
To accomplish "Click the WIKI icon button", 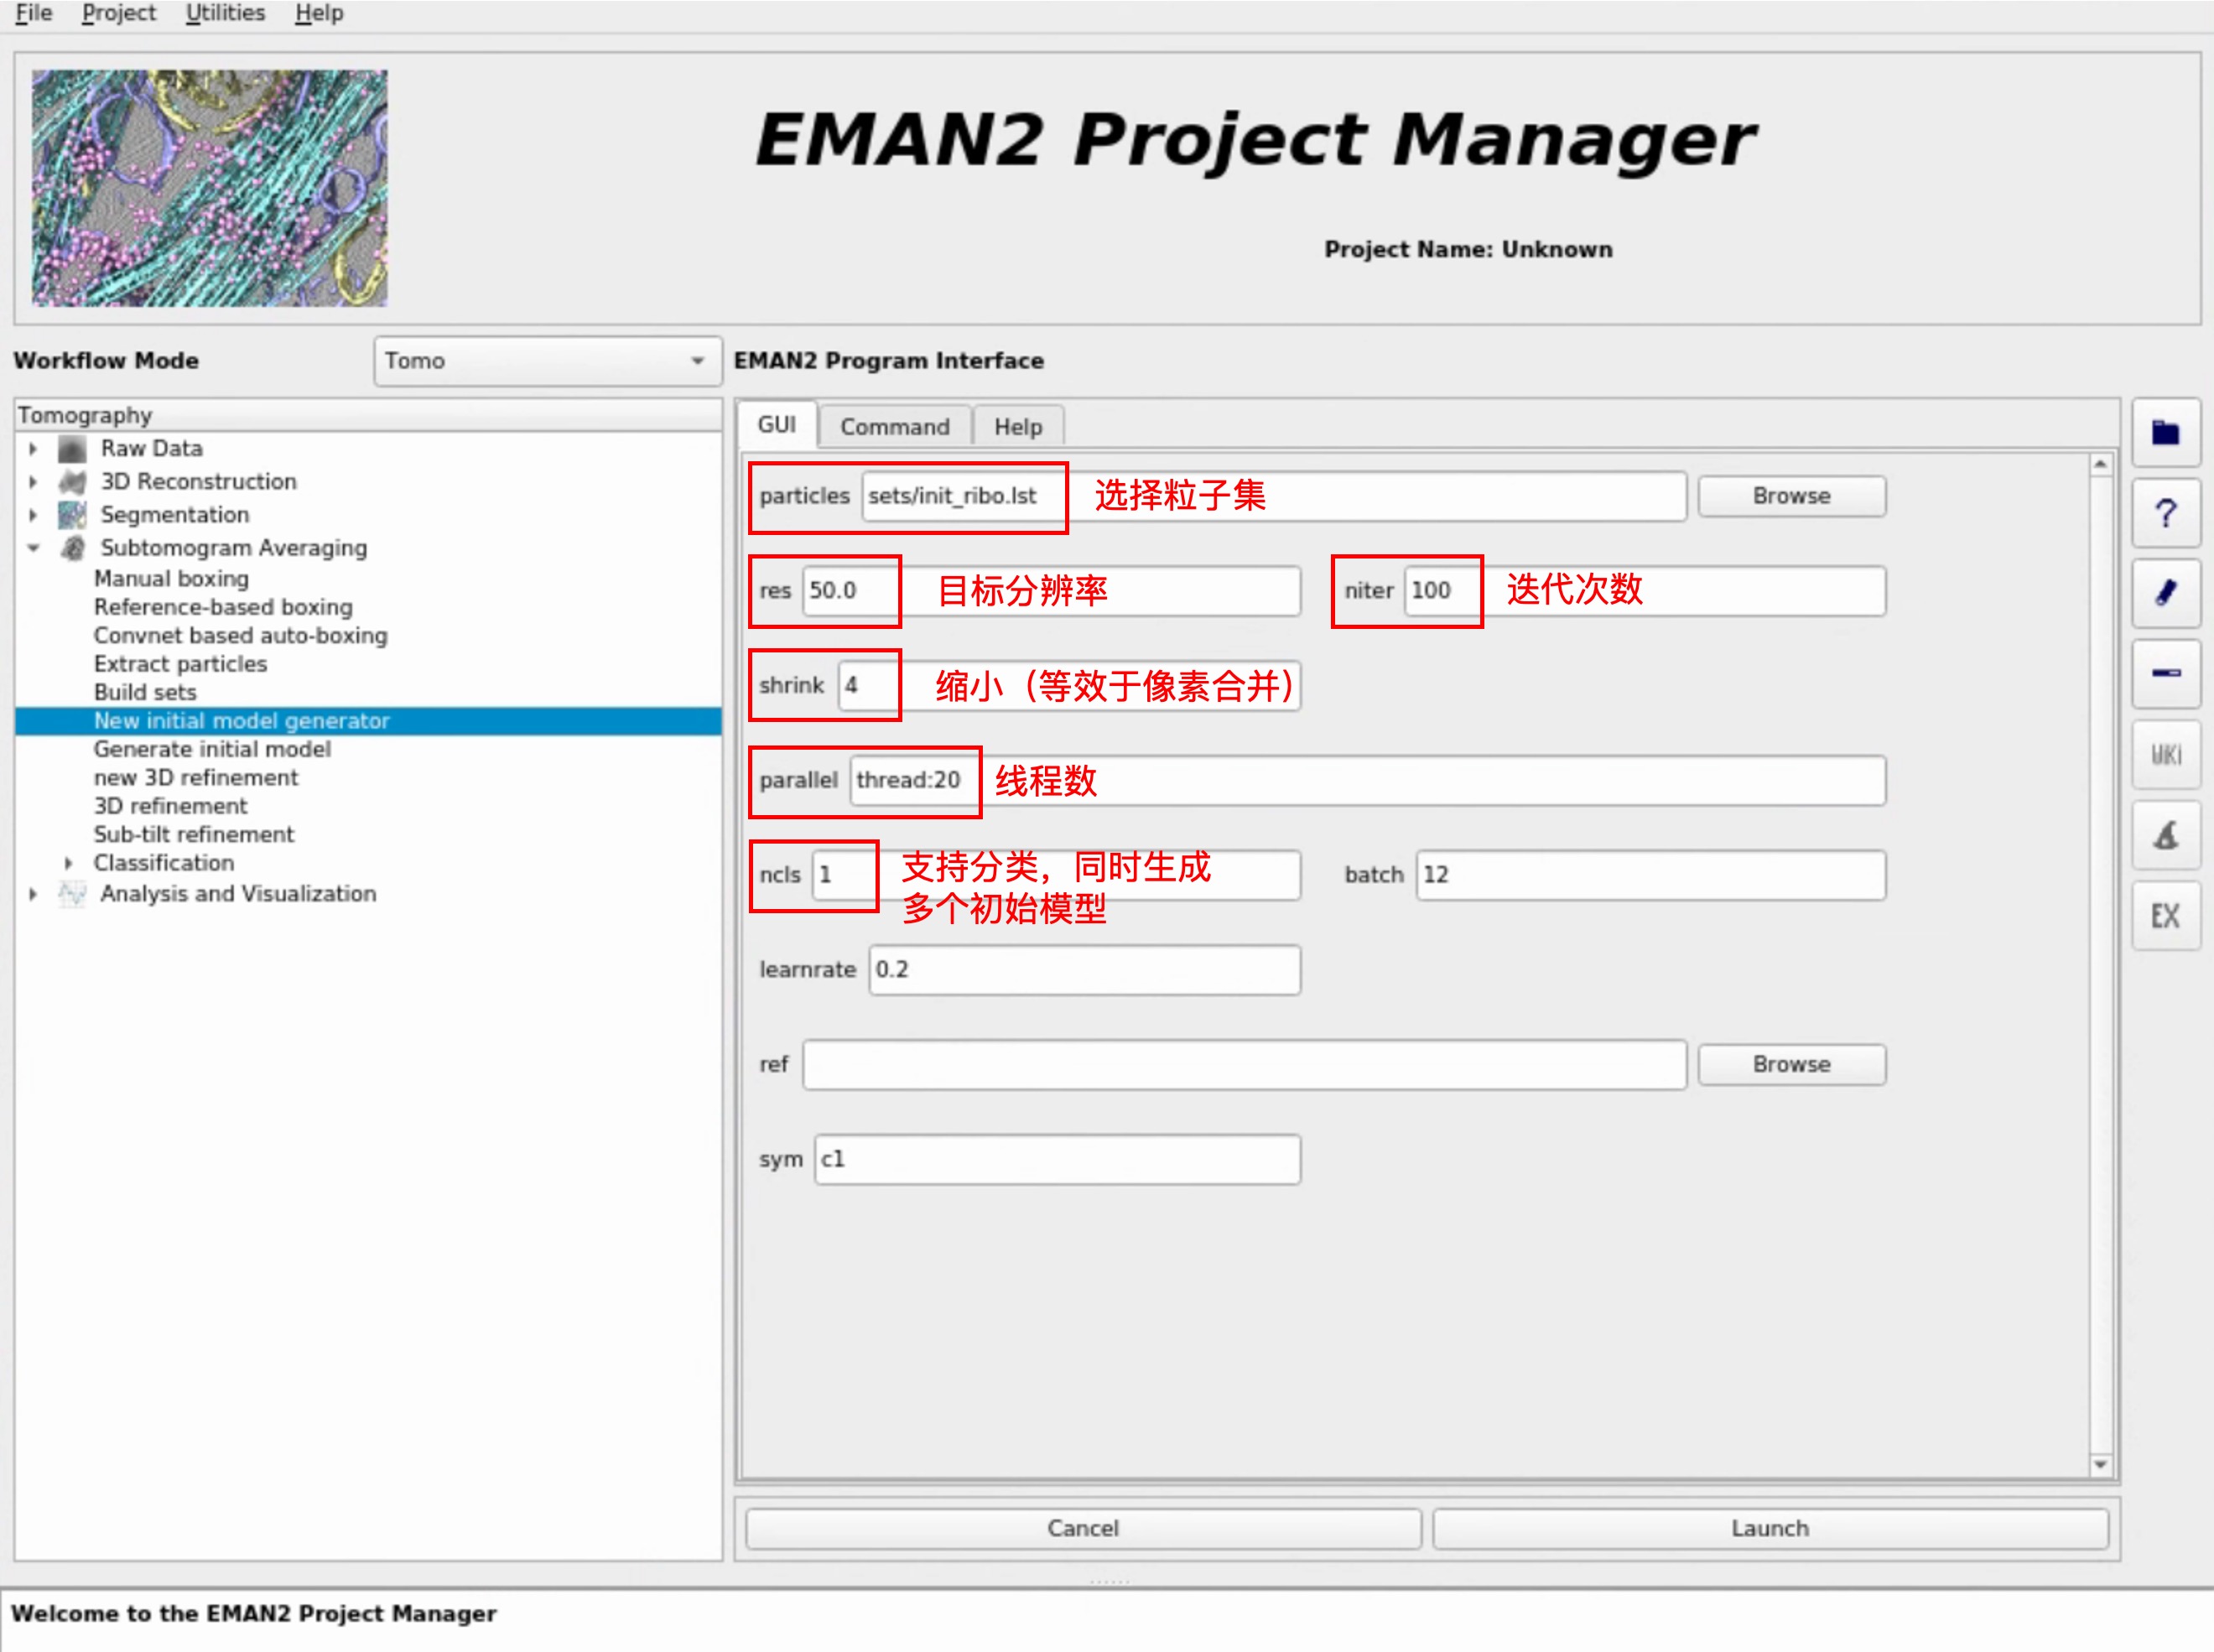I will pyautogui.click(x=2165, y=755).
